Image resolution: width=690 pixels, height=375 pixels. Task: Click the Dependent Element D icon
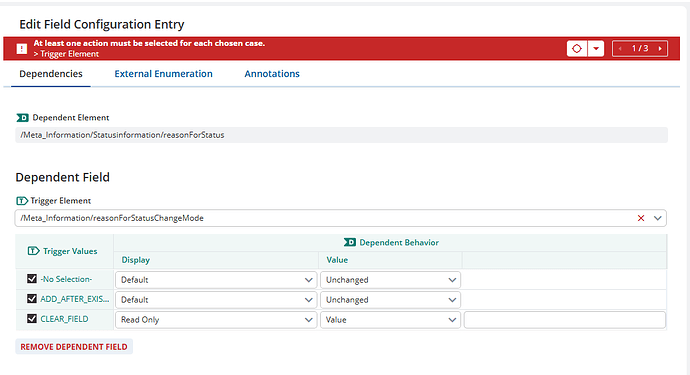tap(22, 118)
